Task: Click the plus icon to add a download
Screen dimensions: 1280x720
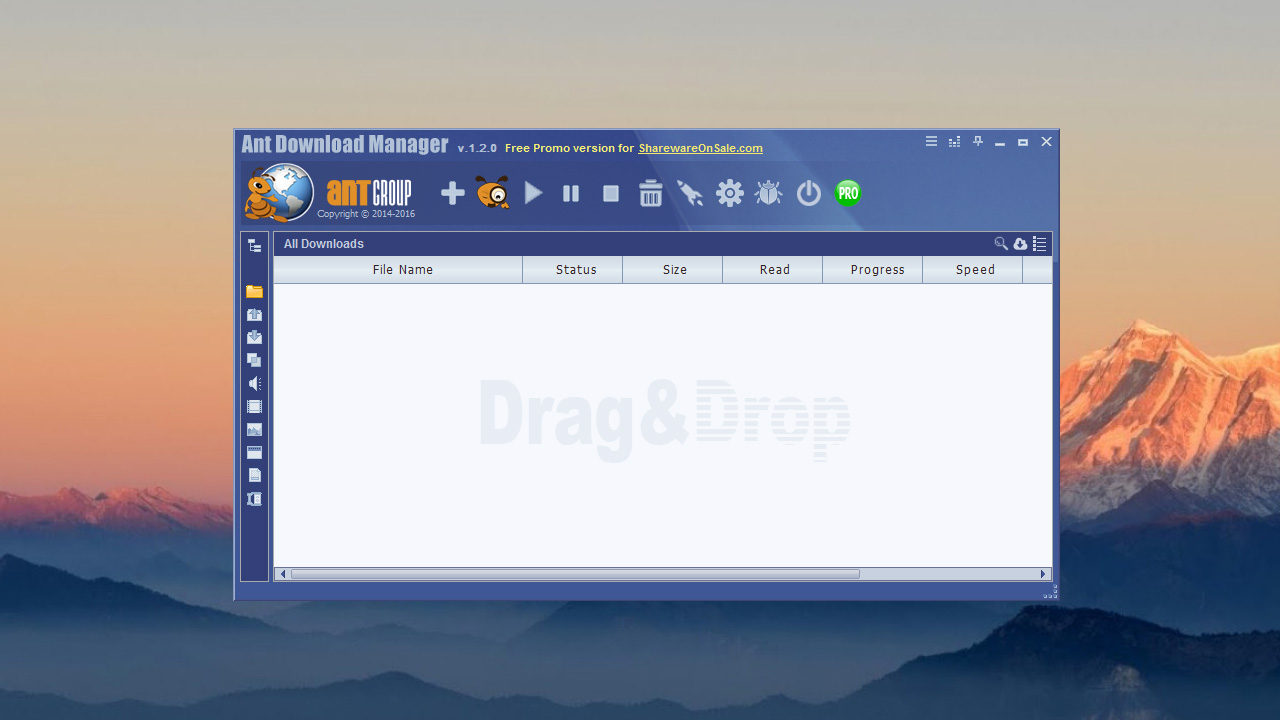Action: click(453, 194)
